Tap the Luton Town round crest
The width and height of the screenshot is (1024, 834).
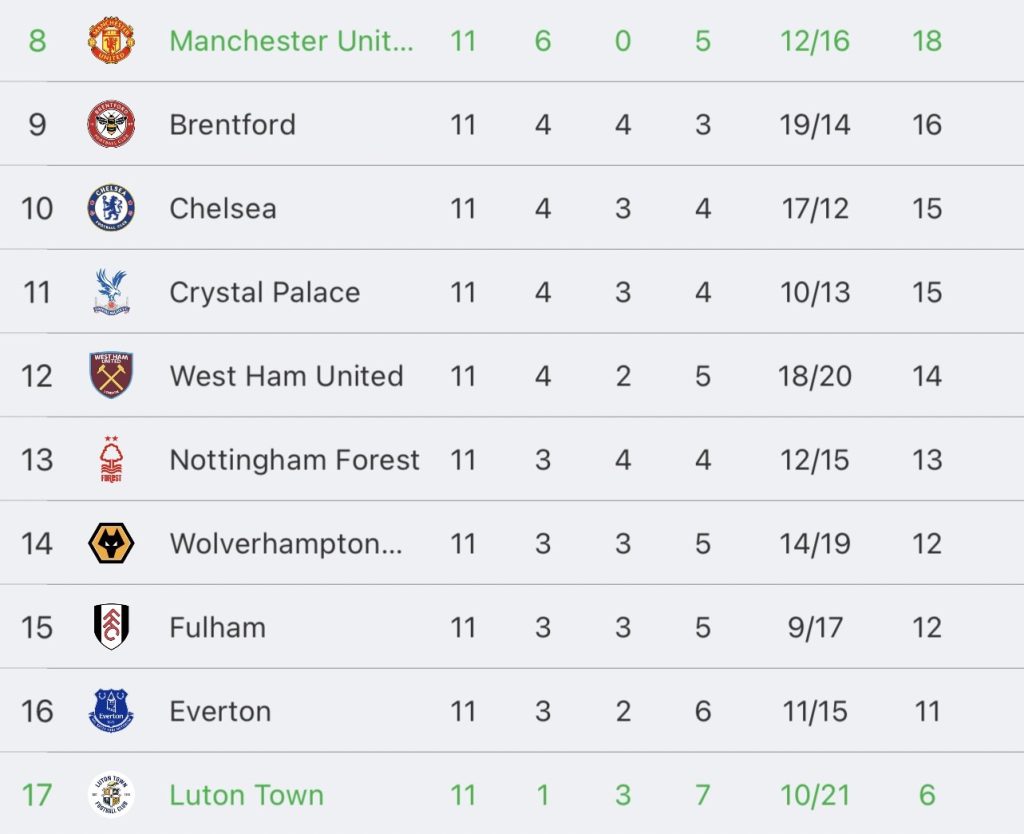tap(111, 795)
